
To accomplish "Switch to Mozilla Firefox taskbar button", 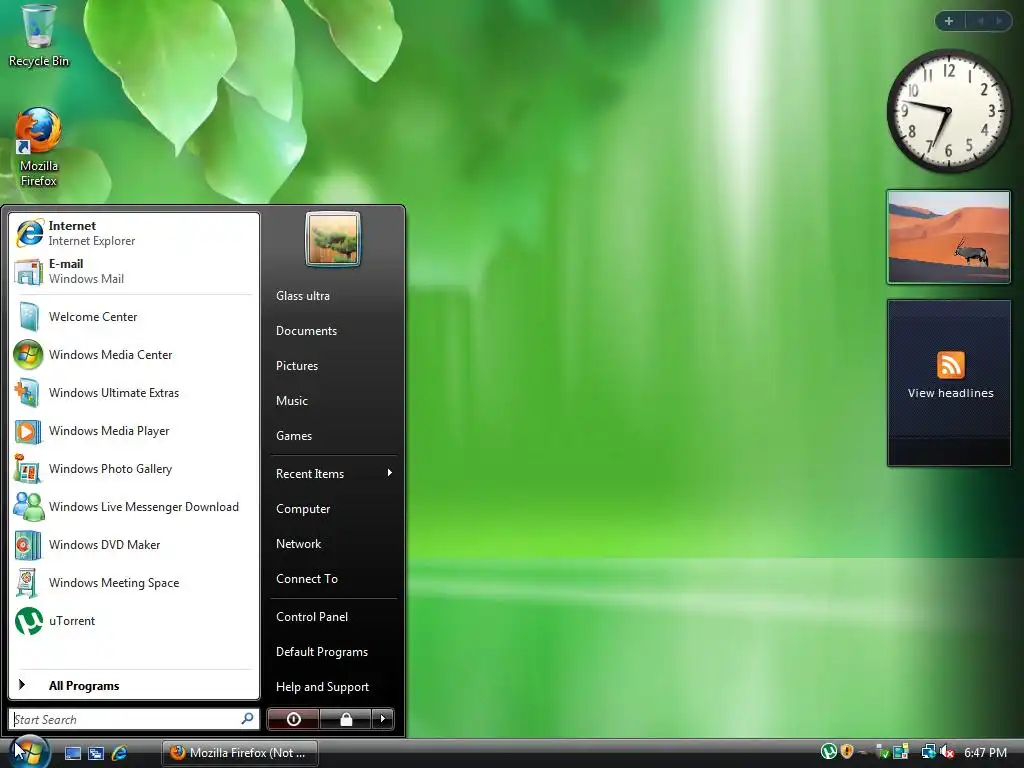I will click(240, 753).
